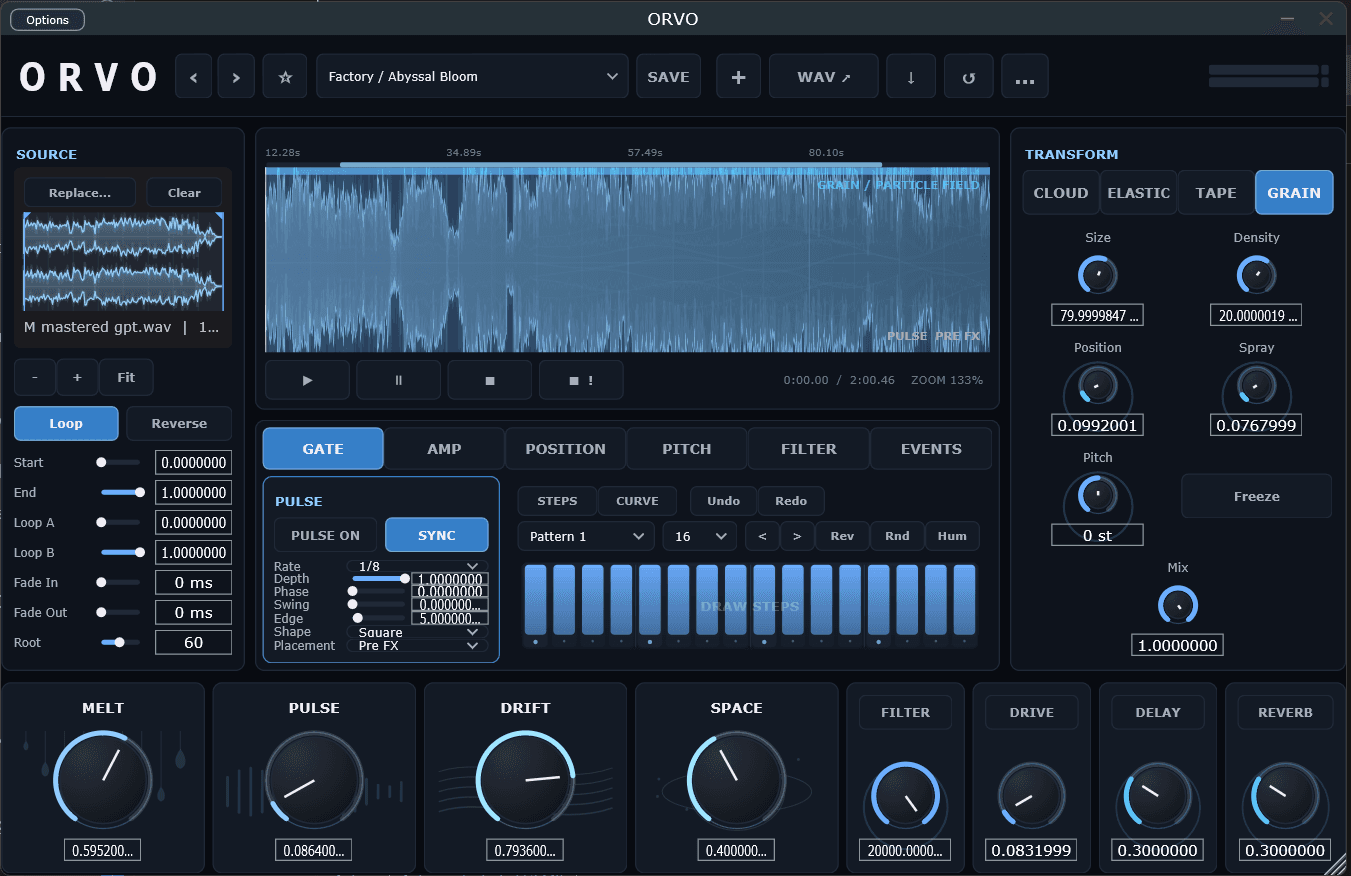Select the CLOUD transform mode
The image size is (1351, 876).
click(1061, 193)
